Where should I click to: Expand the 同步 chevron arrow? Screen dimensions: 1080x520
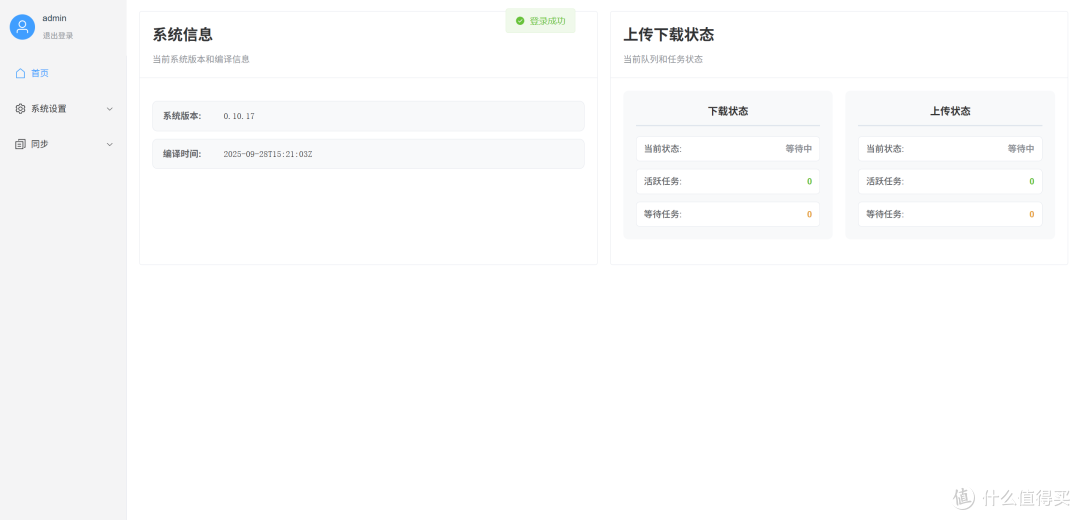click(110, 145)
